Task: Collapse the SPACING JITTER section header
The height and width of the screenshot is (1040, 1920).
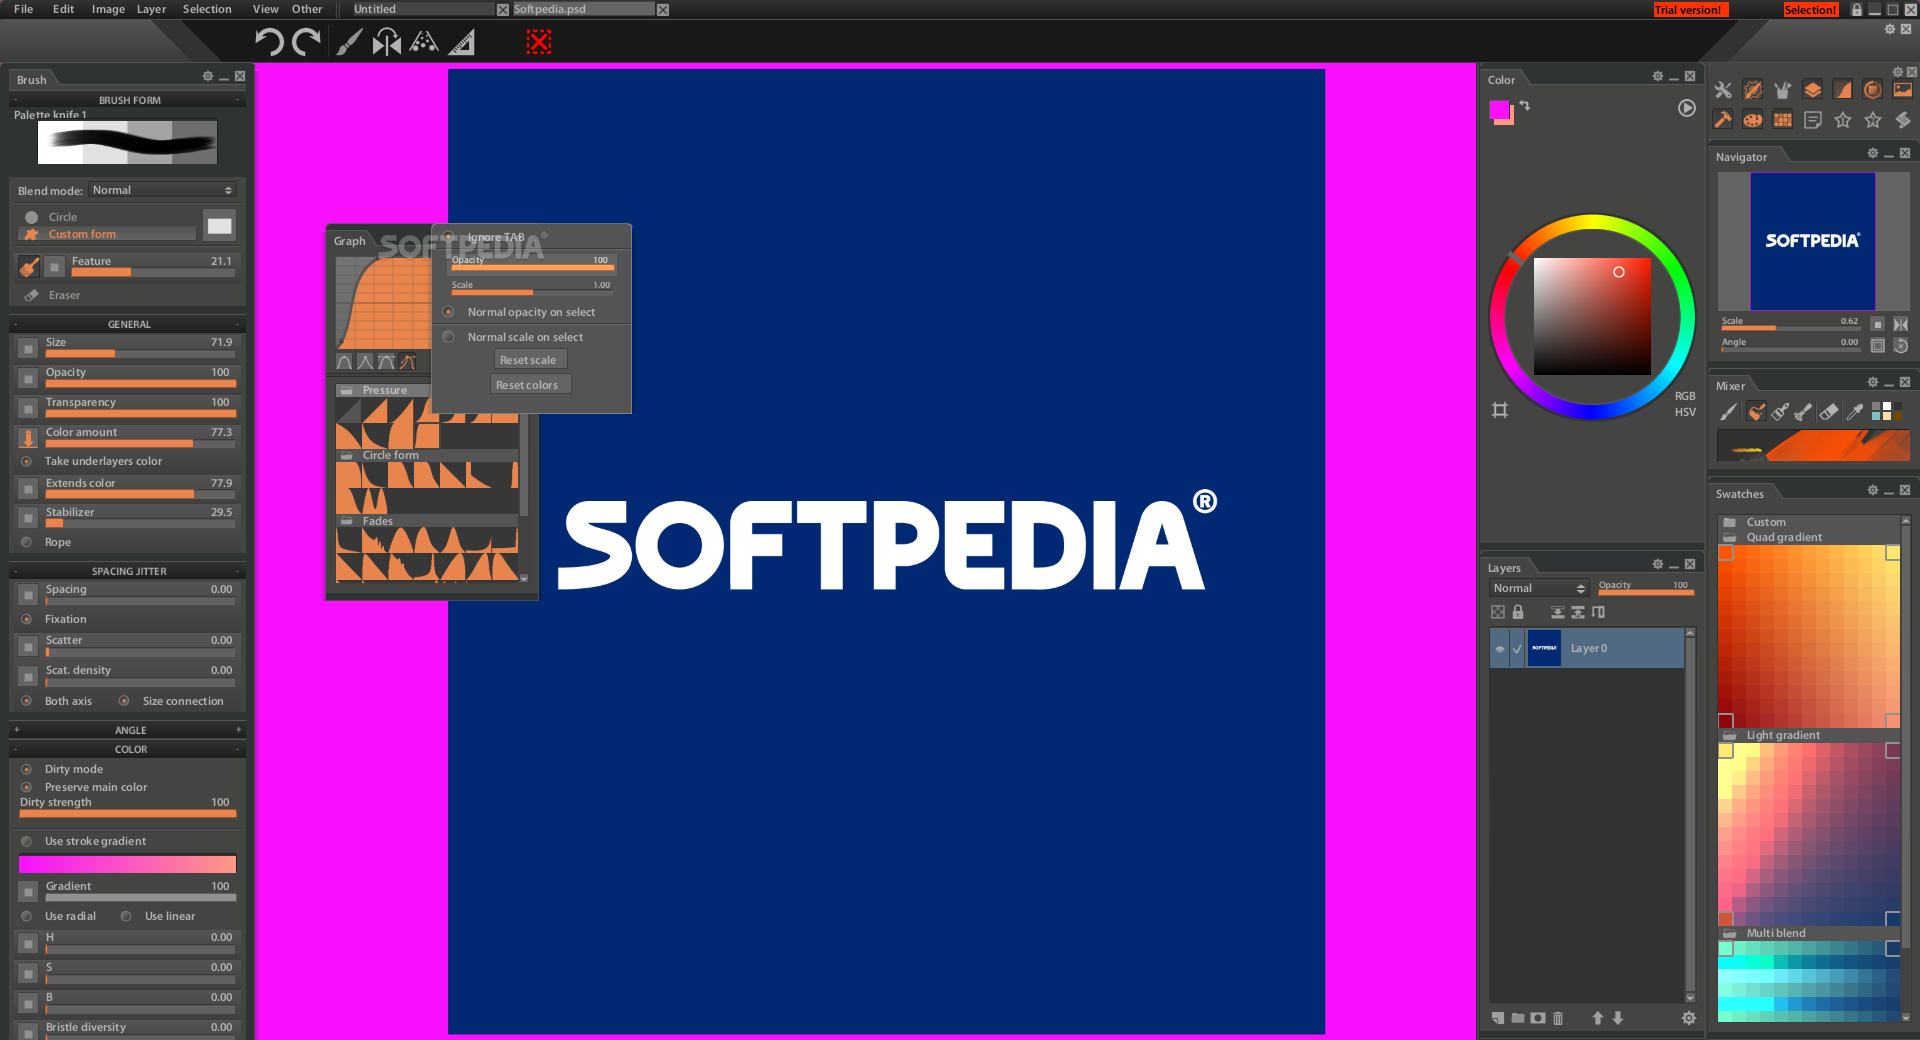Action: coord(128,571)
